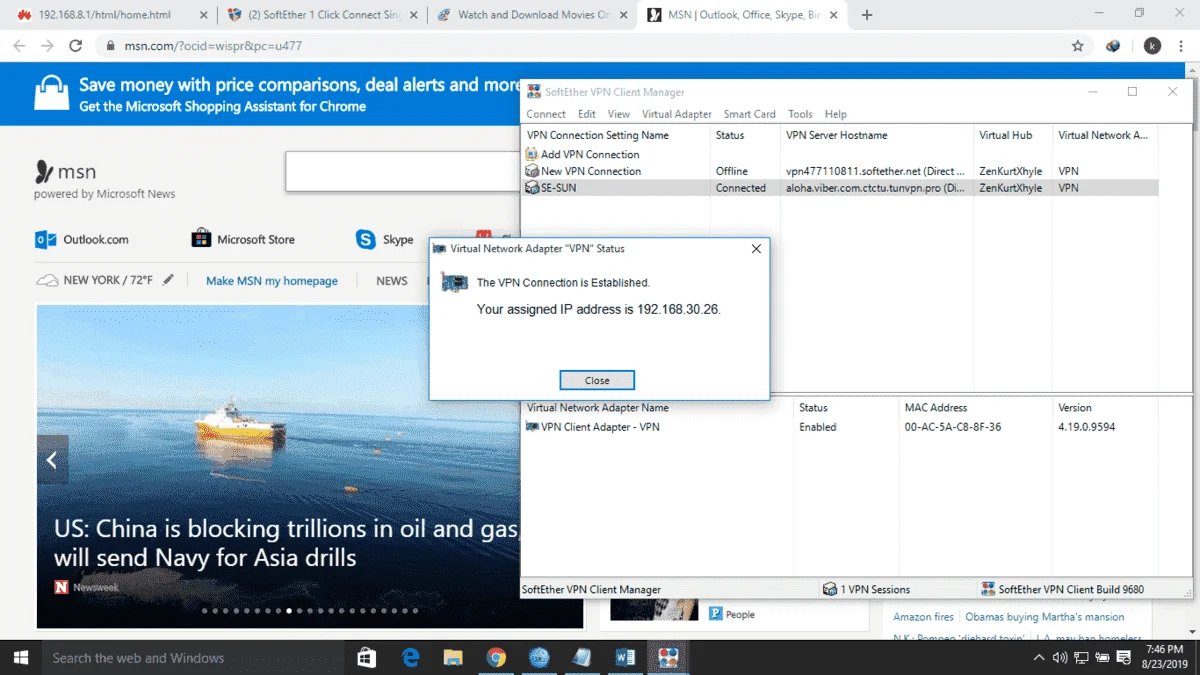Reload the MSN page
1200x675 pixels.
click(75, 46)
